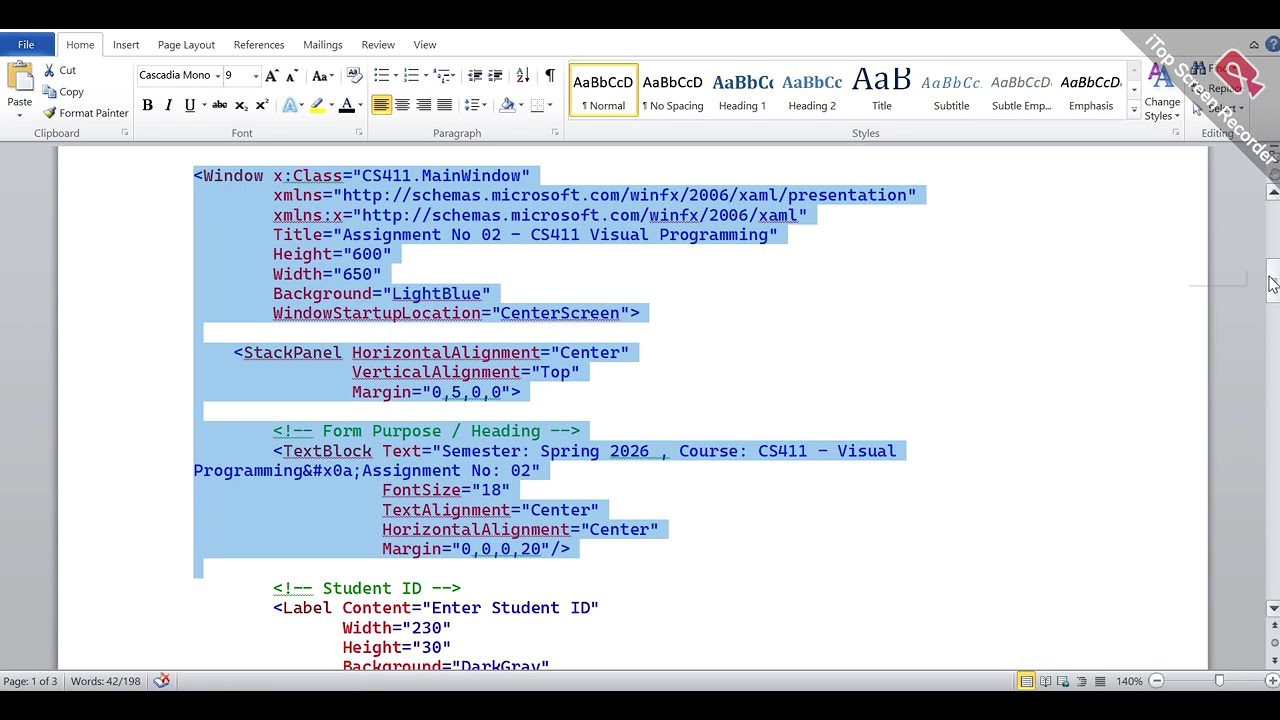The height and width of the screenshot is (720, 1280).
Task: Expand the font color dropdown arrow
Action: [x=360, y=105]
